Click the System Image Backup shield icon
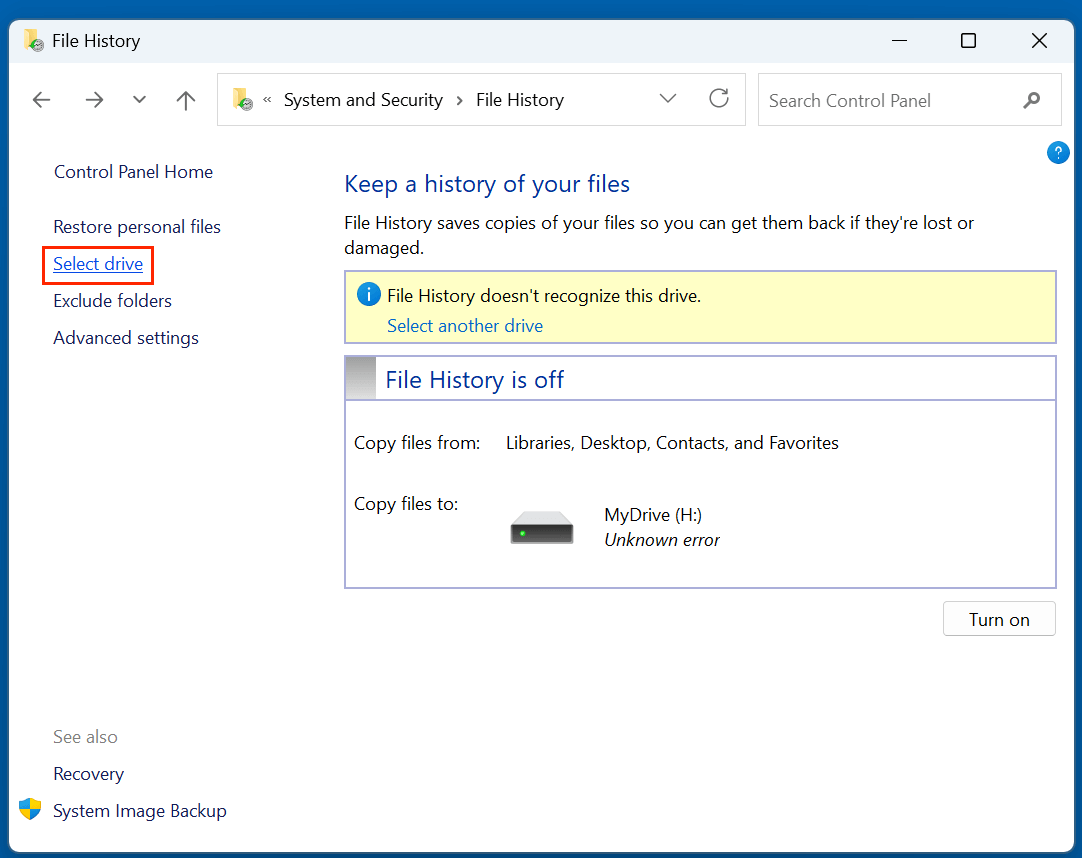This screenshot has width=1082, height=858. 29,808
